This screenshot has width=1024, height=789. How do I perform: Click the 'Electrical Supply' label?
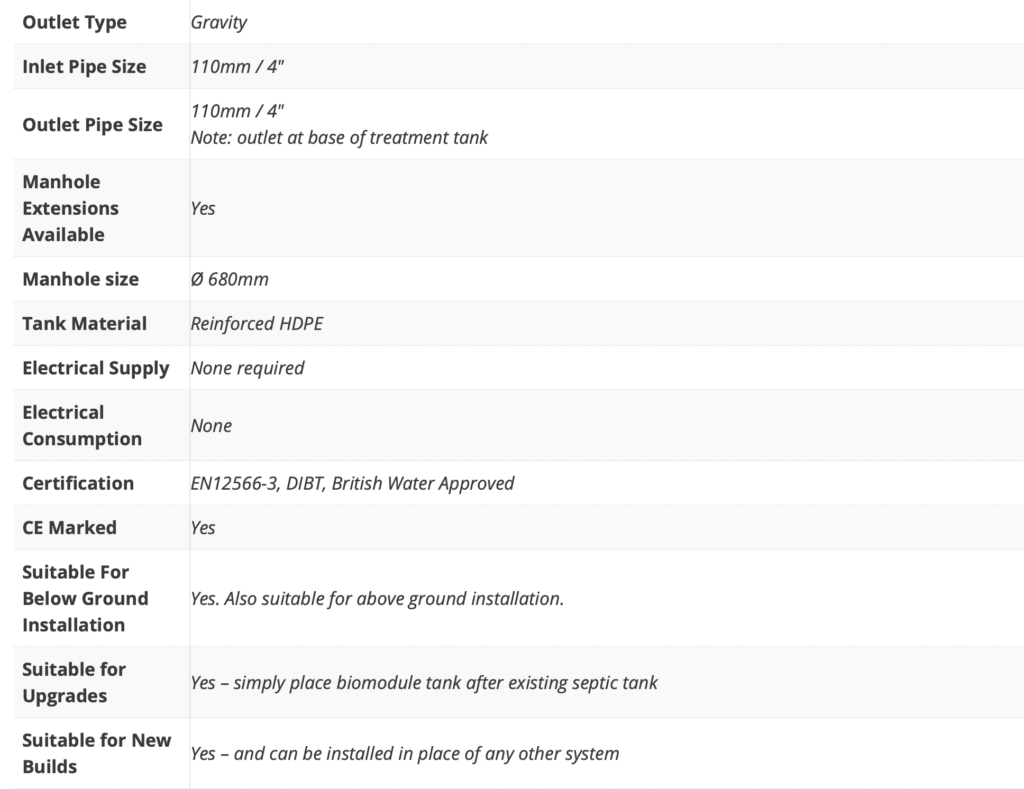95,368
